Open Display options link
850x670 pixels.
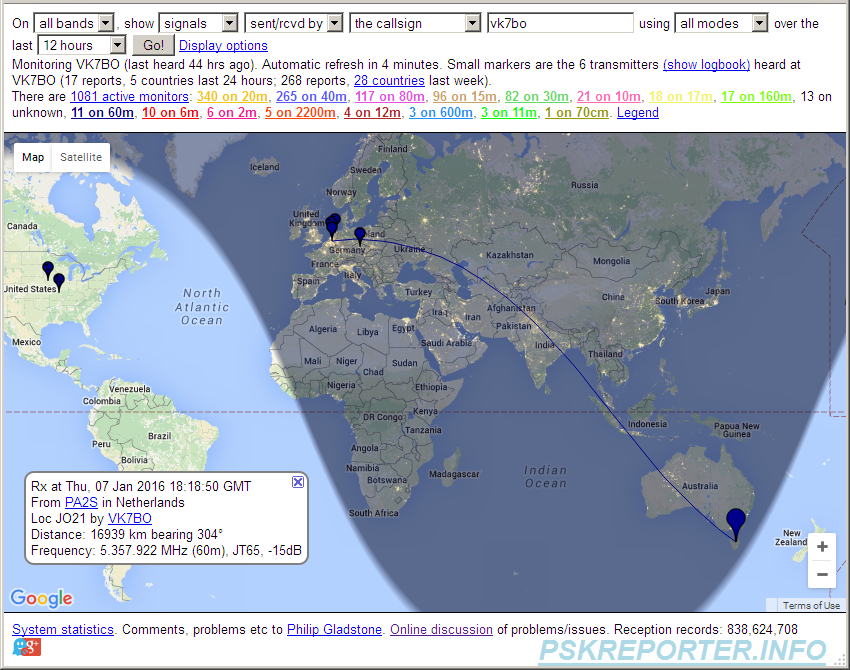click(223, 46)
